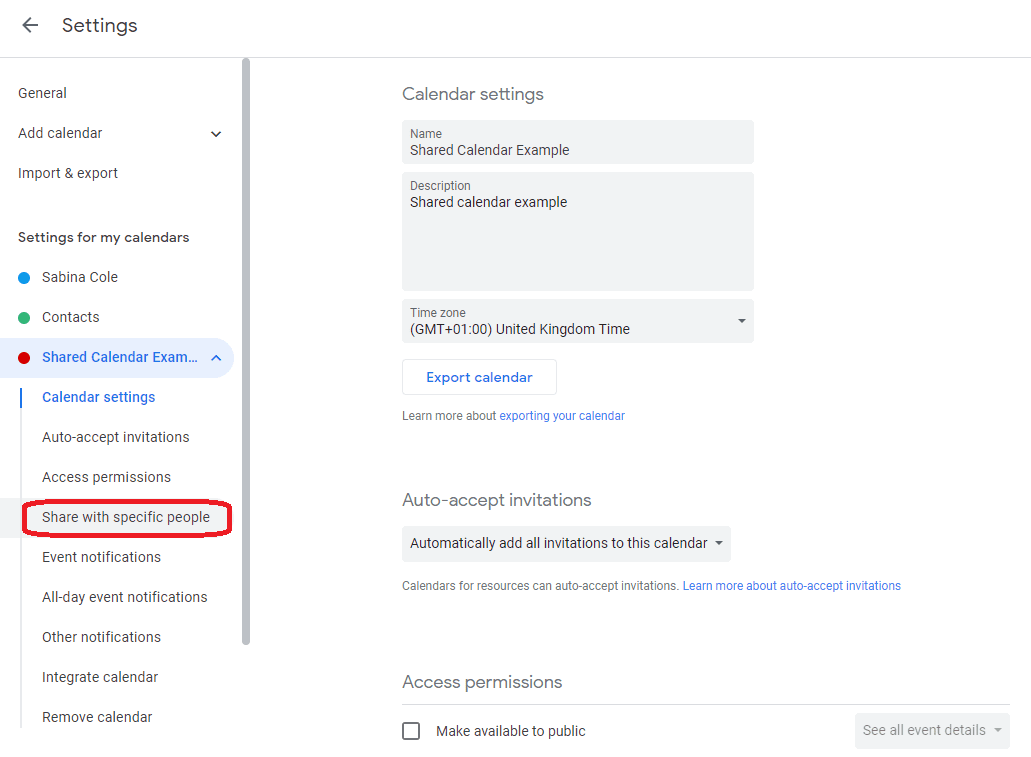Open Learn more about auto-accept invitations link
This screenshot has width=1031, height=757.
tap(791, 586)
